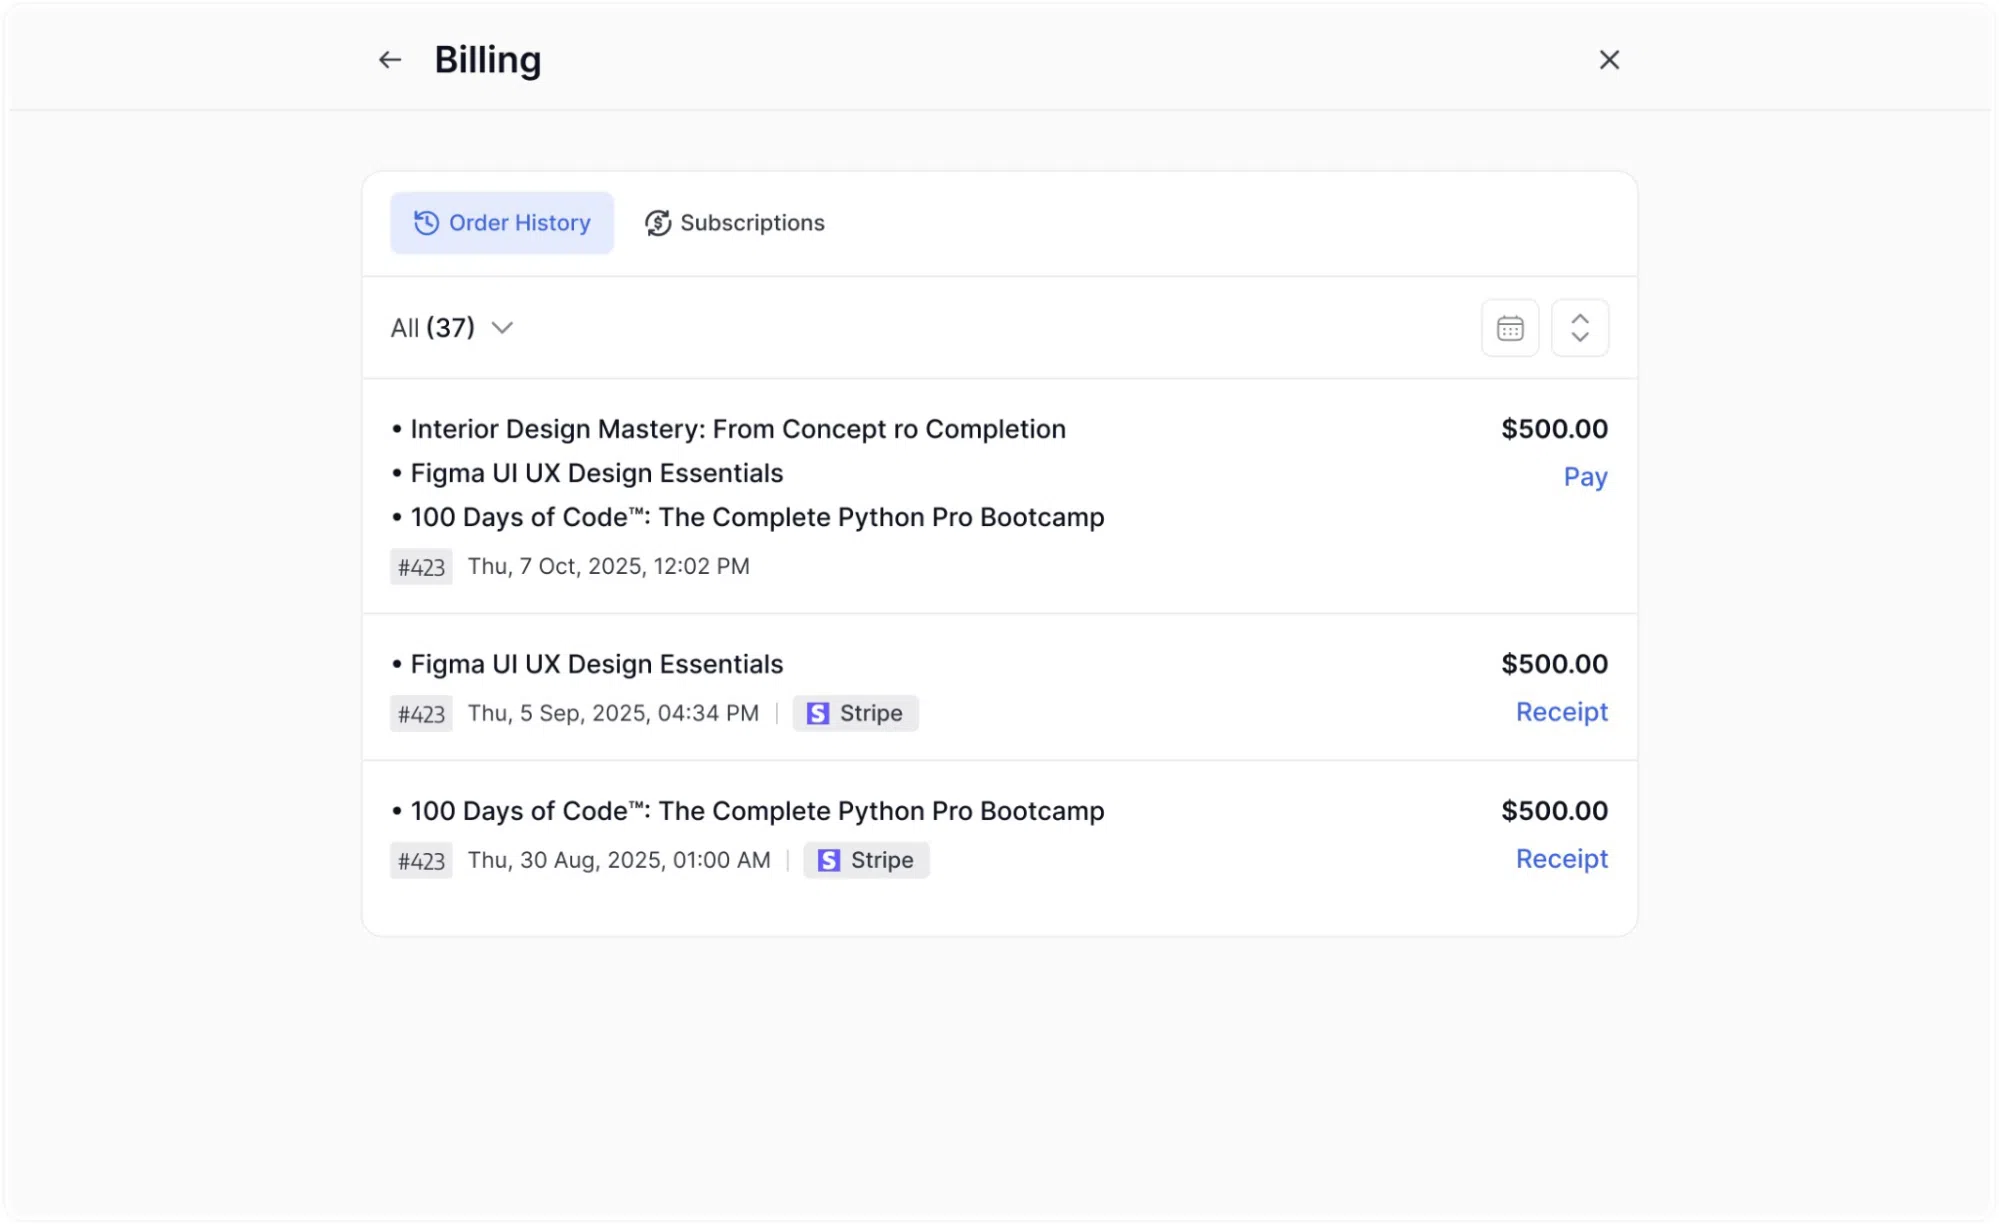Click the date "Thu, 5 Sep, 2025, 04:34 PM"
The height and width of the screenshot is (1225, 1999).
(x=613, y=713)
